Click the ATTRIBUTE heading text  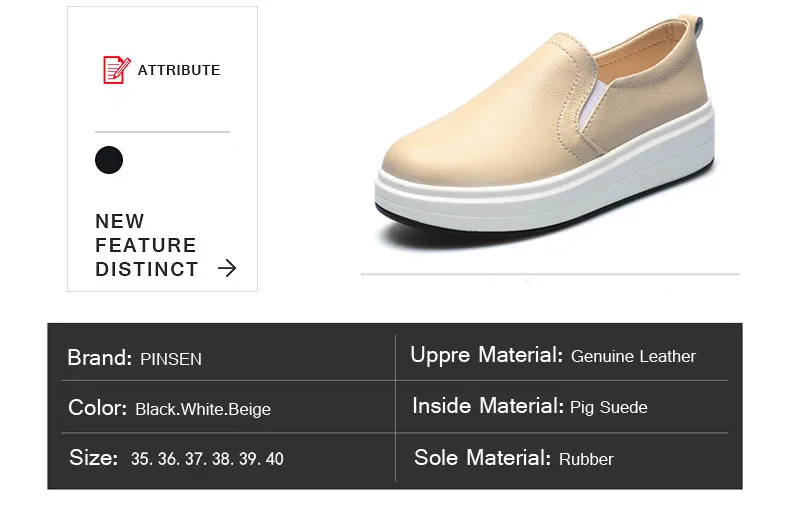[x=179, y=70]
